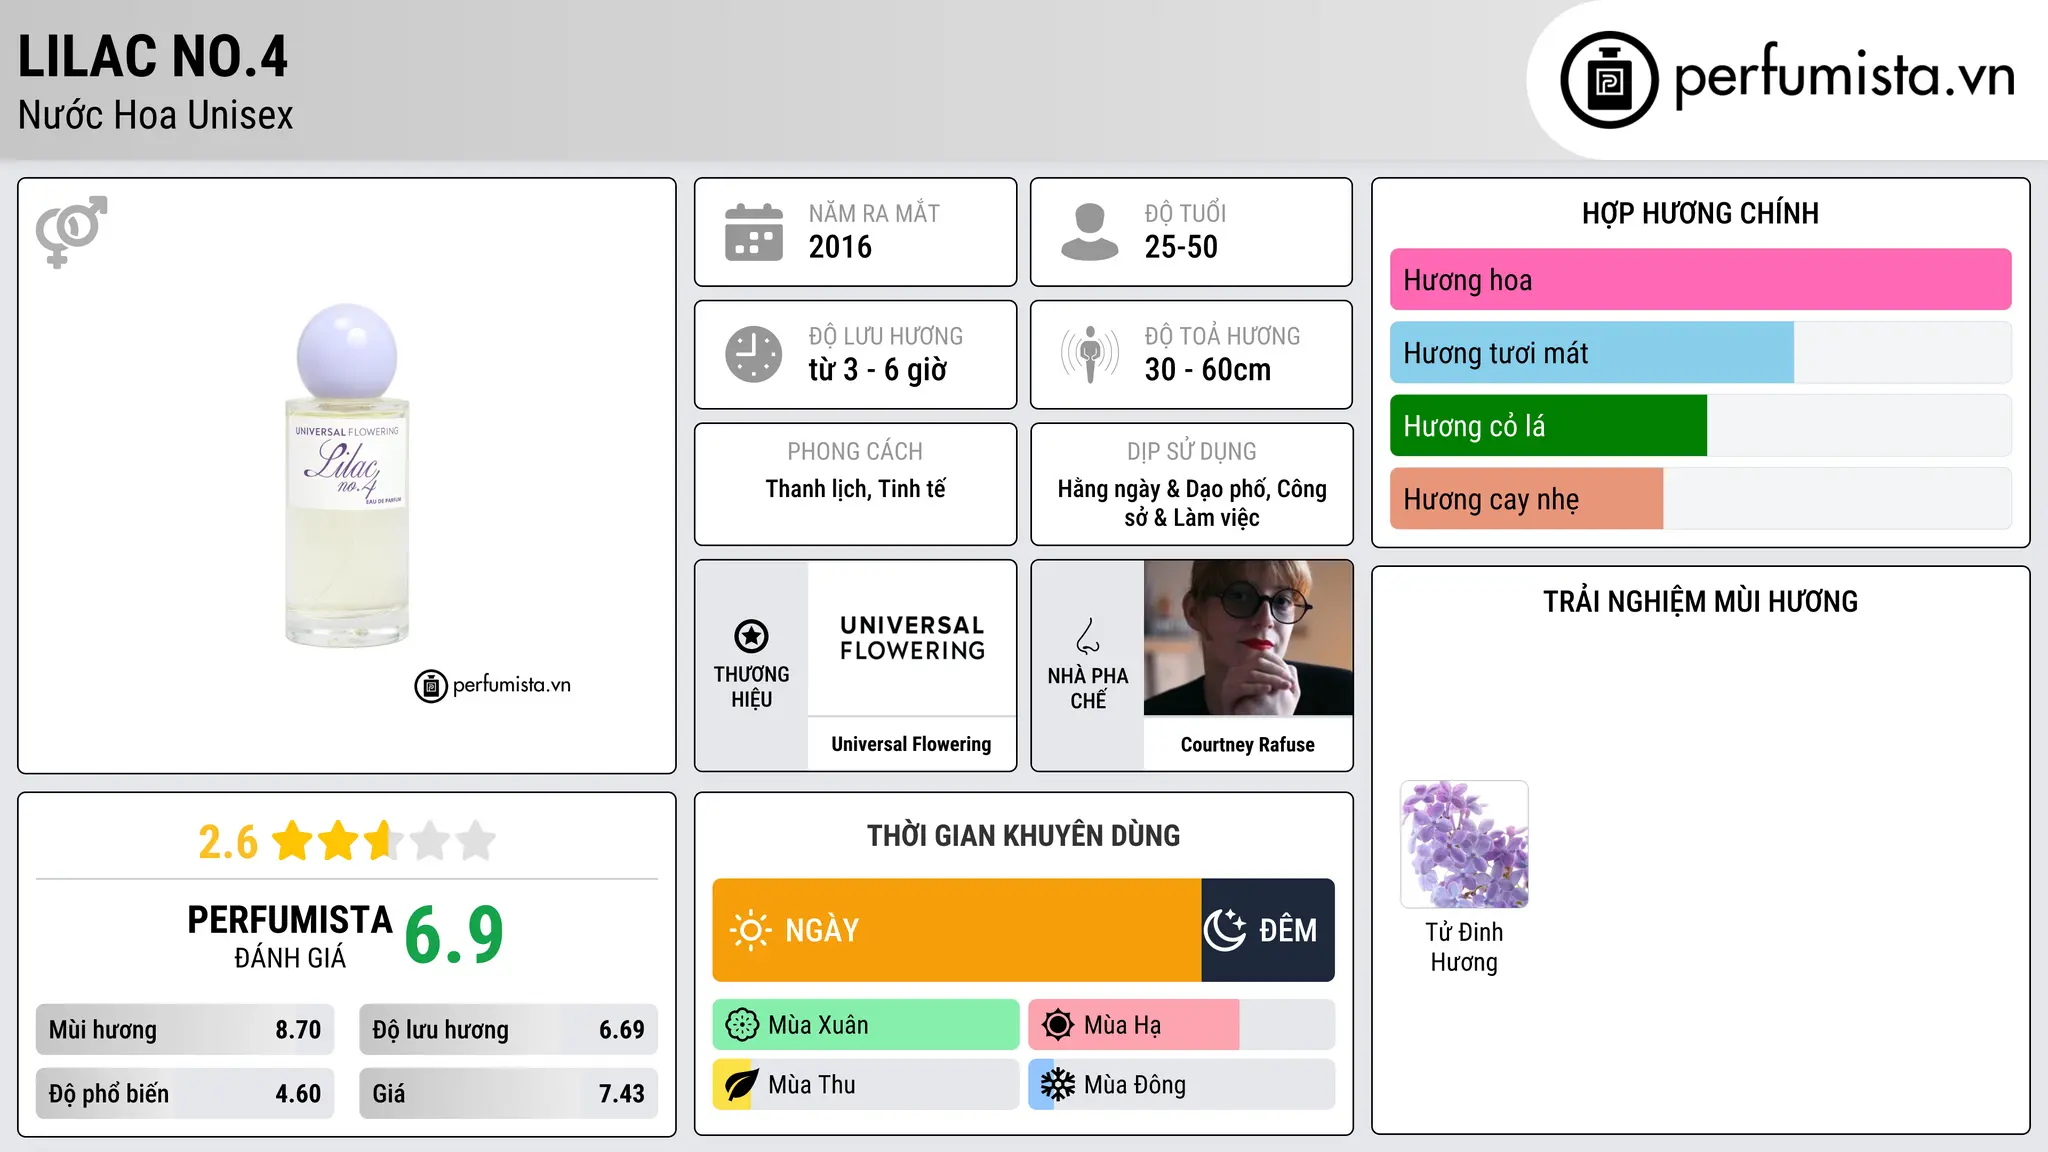The height and width of the screenshot is (1152, 2048).
Task: Click the NHÀ PHA CHẾ label
Action: (x=1088, y=688)
